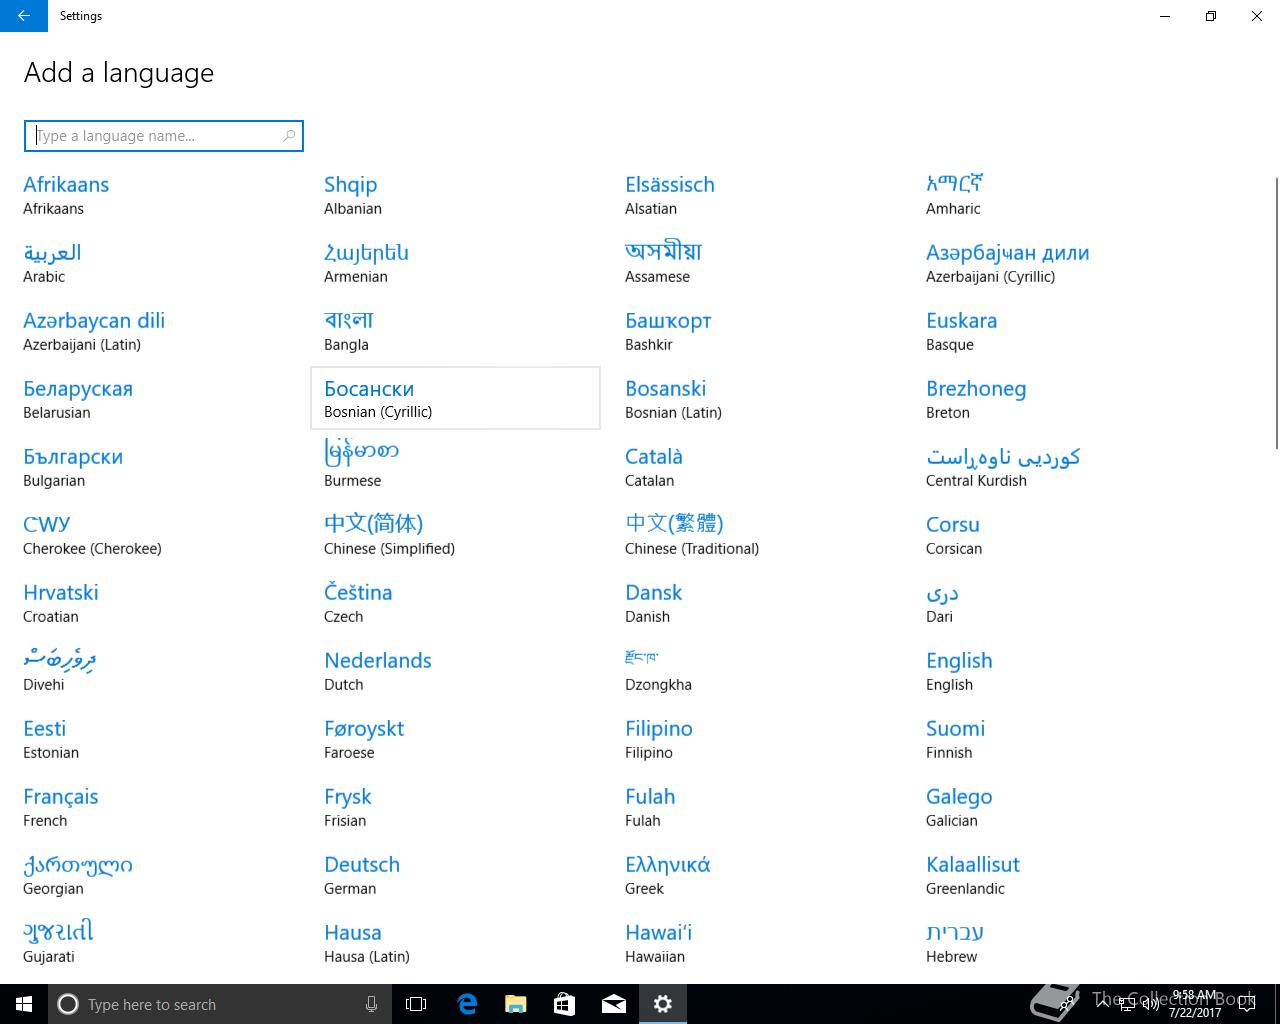Choose Nederlands (Dutch)
This screenshot has height=1024, width=1280.
point(455,670)
